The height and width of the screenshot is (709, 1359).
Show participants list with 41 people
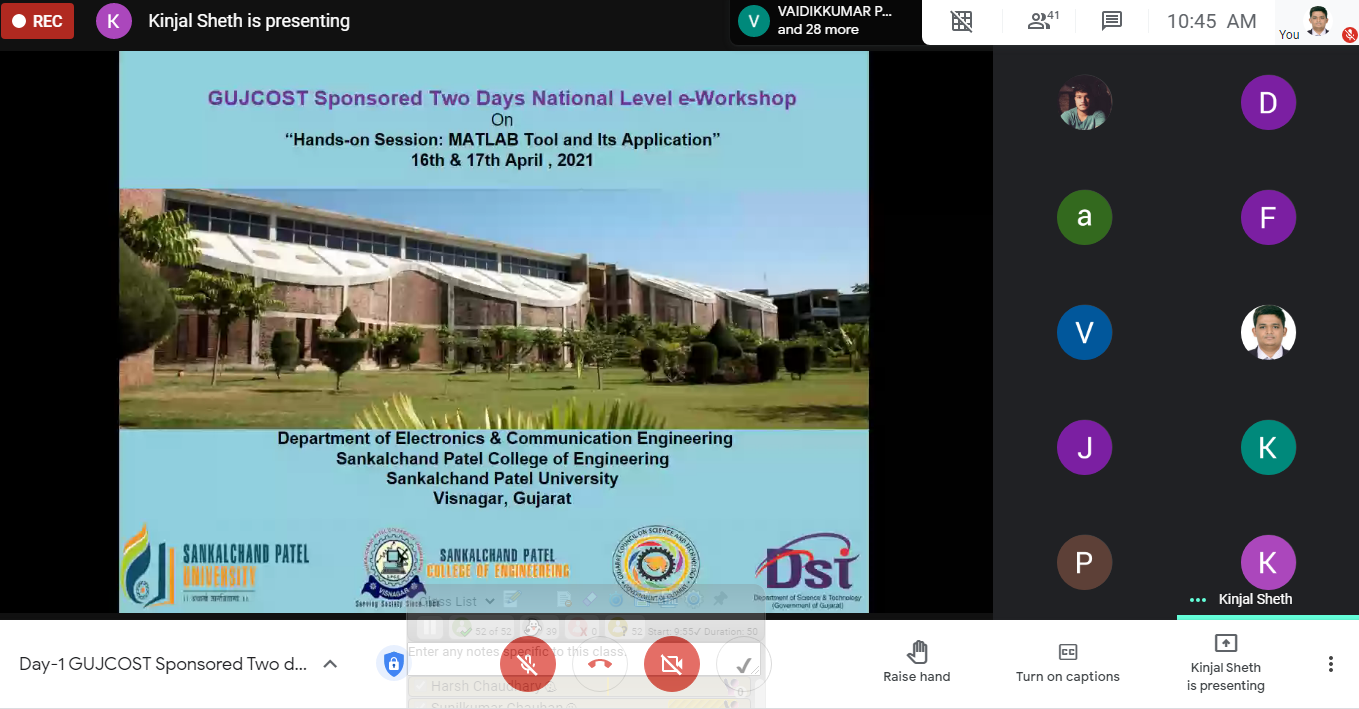1043,21
